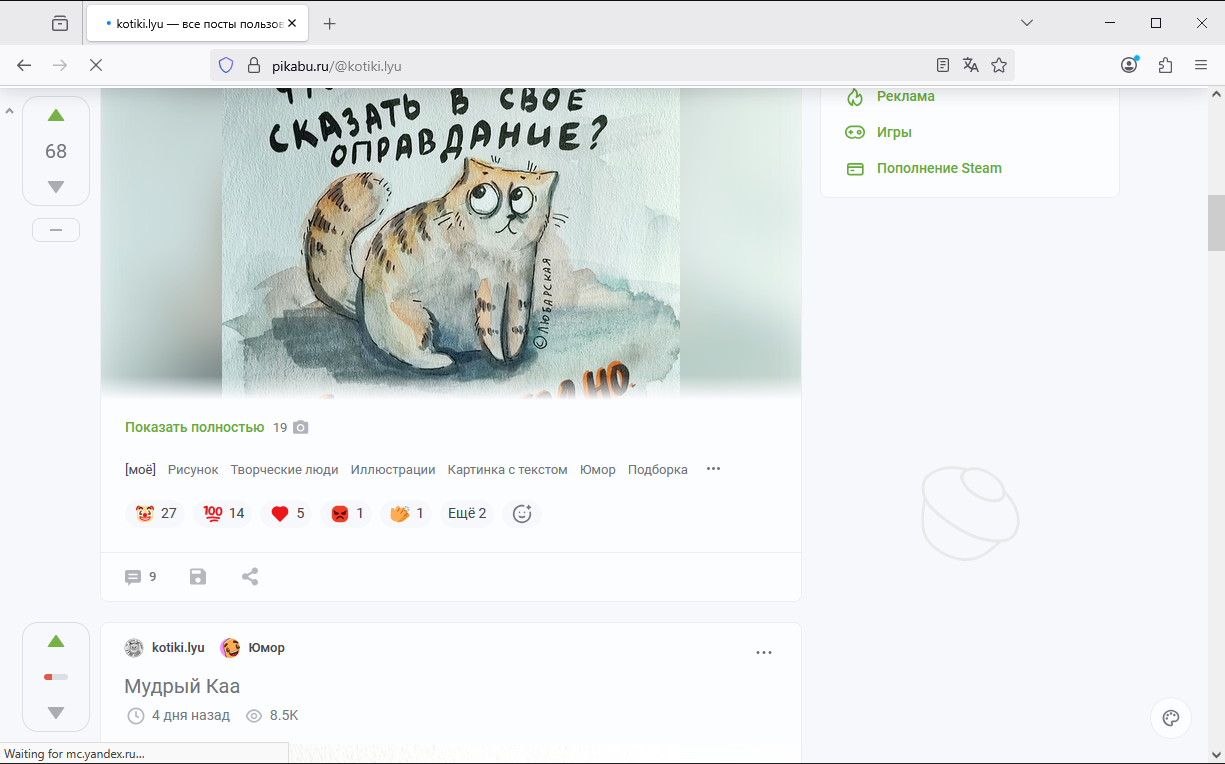
Task: Open the Firefox View icon
Action: 60,23
